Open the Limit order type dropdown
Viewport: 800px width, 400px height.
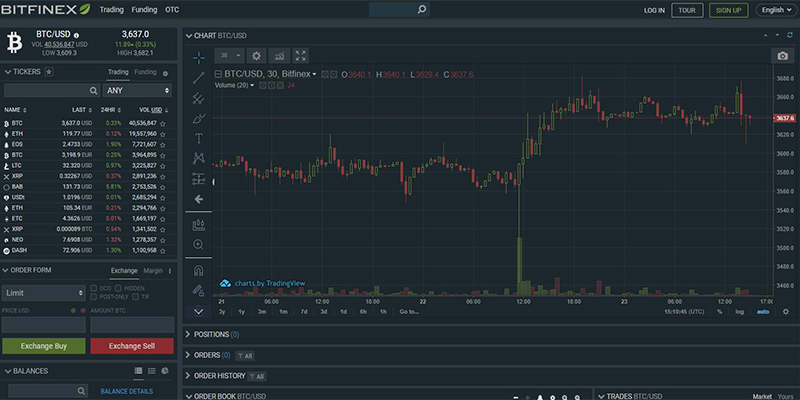coord(44,293)
